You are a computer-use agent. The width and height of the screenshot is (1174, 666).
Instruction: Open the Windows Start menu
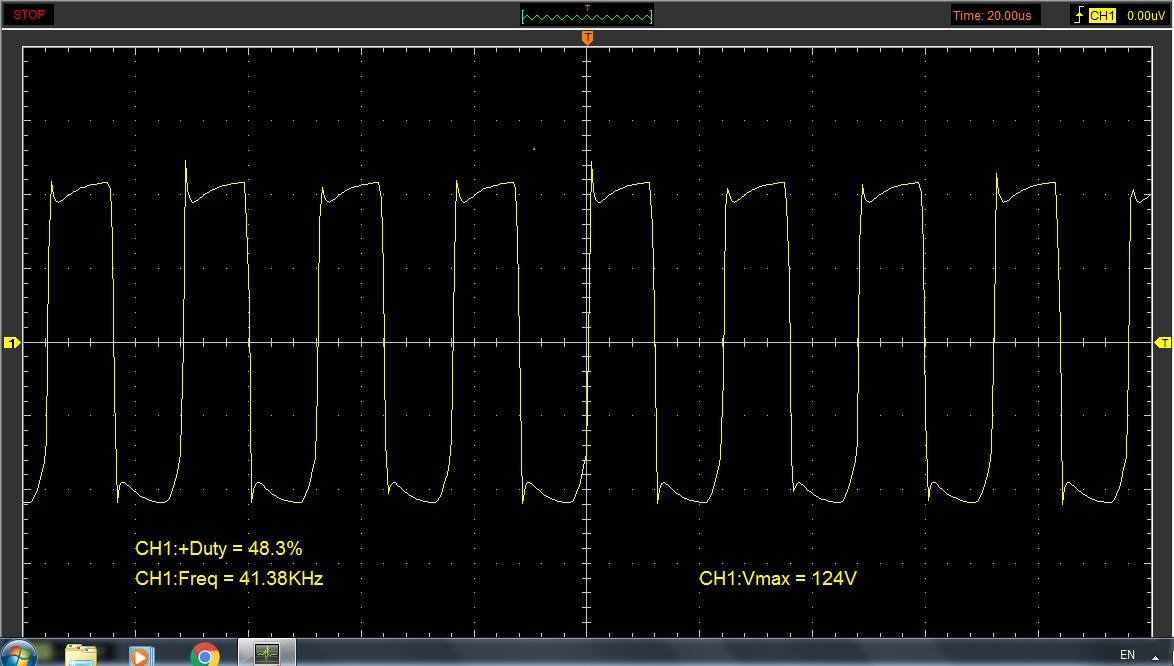click(x=19, y=654)
